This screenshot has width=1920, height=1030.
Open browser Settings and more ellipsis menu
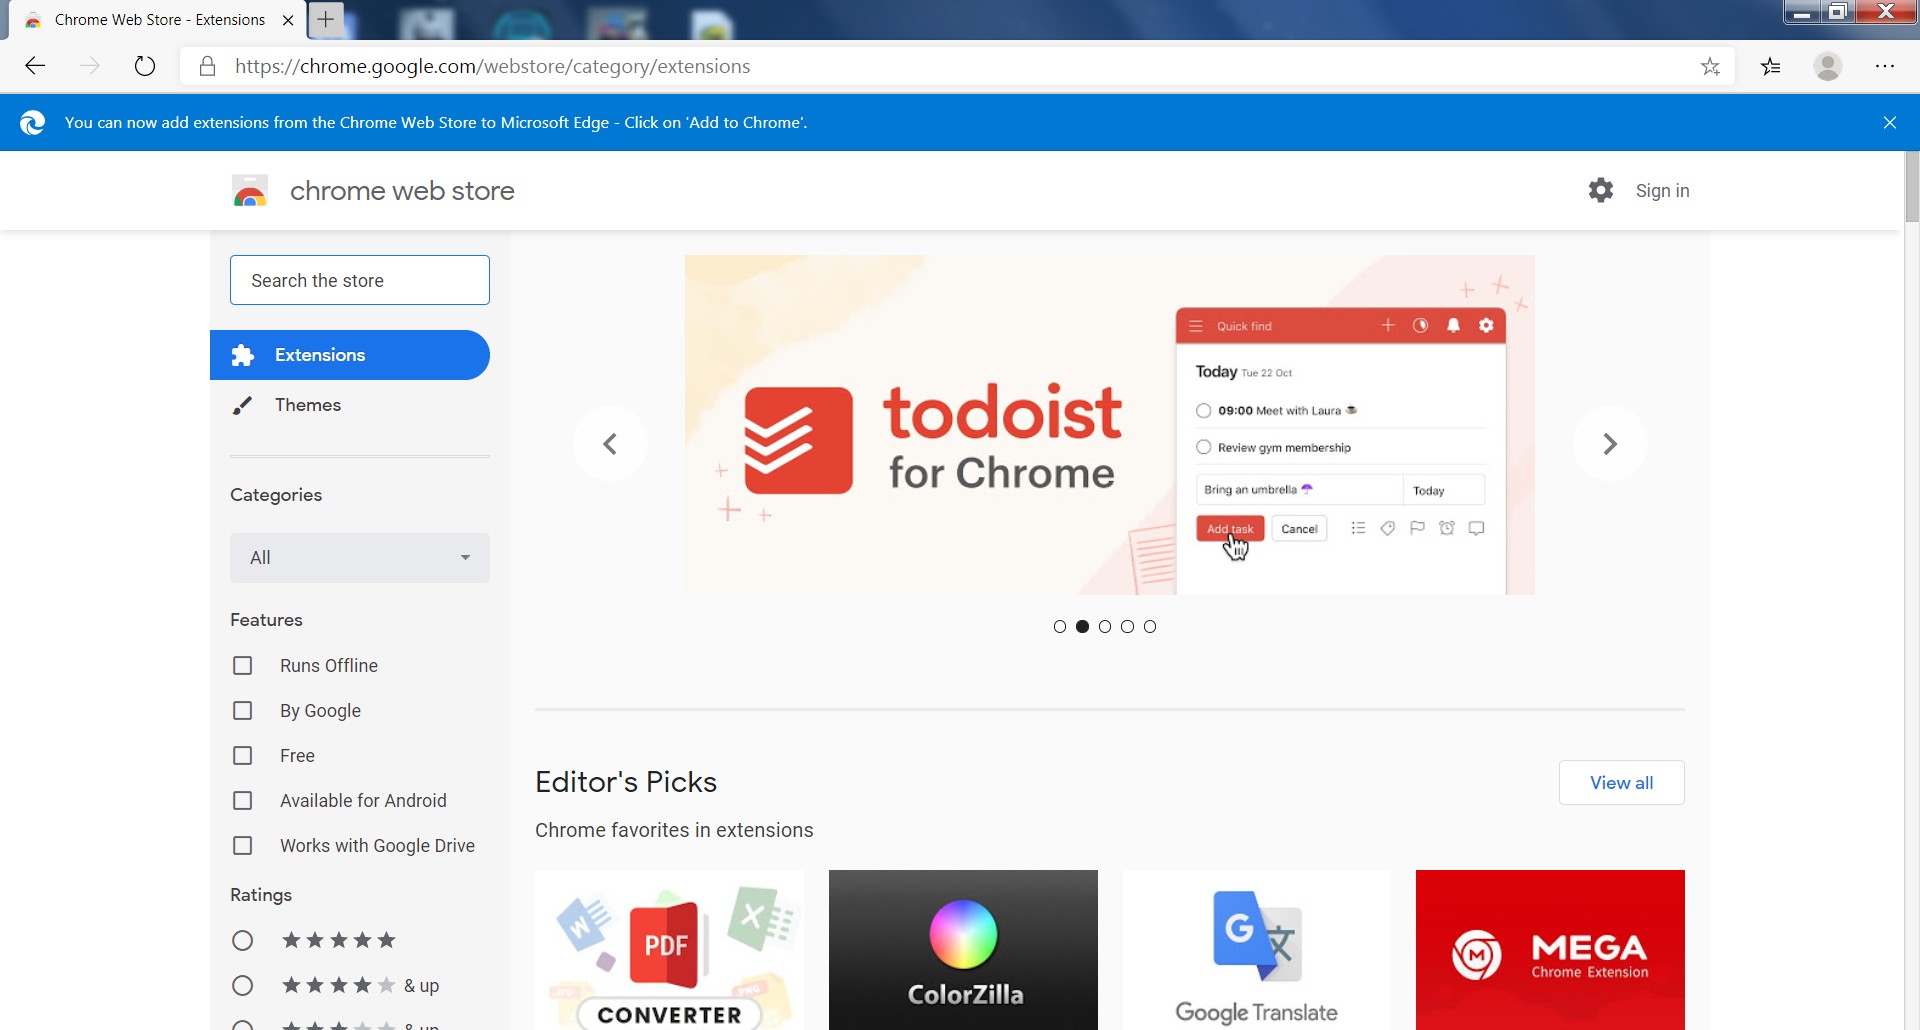click(1884, 66)
